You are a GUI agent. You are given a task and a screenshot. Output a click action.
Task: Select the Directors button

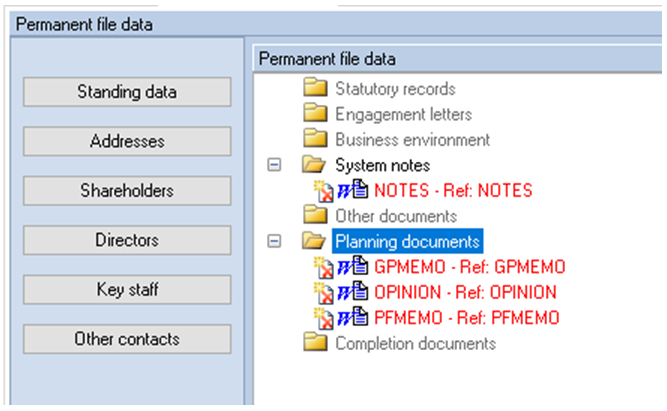coord(127,240)
